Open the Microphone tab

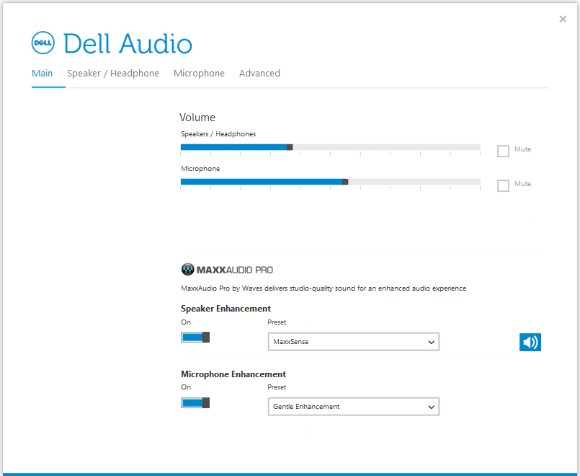(199, 73)
